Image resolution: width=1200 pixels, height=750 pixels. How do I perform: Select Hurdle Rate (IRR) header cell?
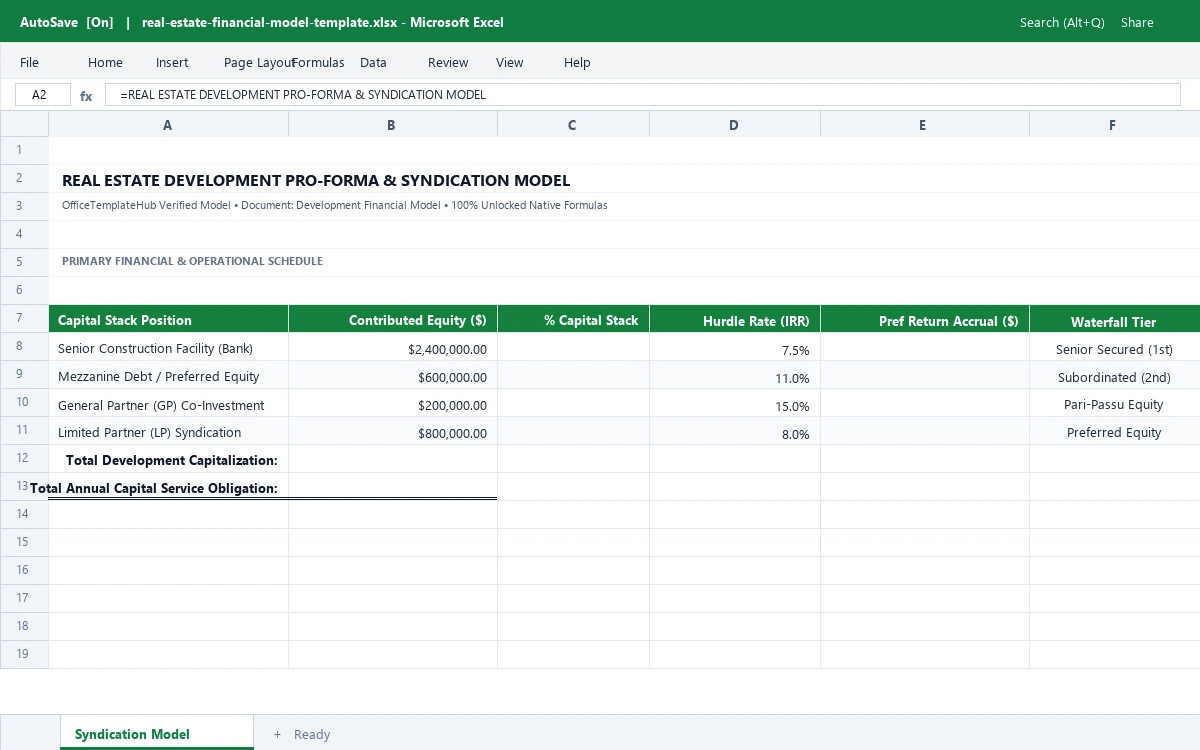pos(734,319)
